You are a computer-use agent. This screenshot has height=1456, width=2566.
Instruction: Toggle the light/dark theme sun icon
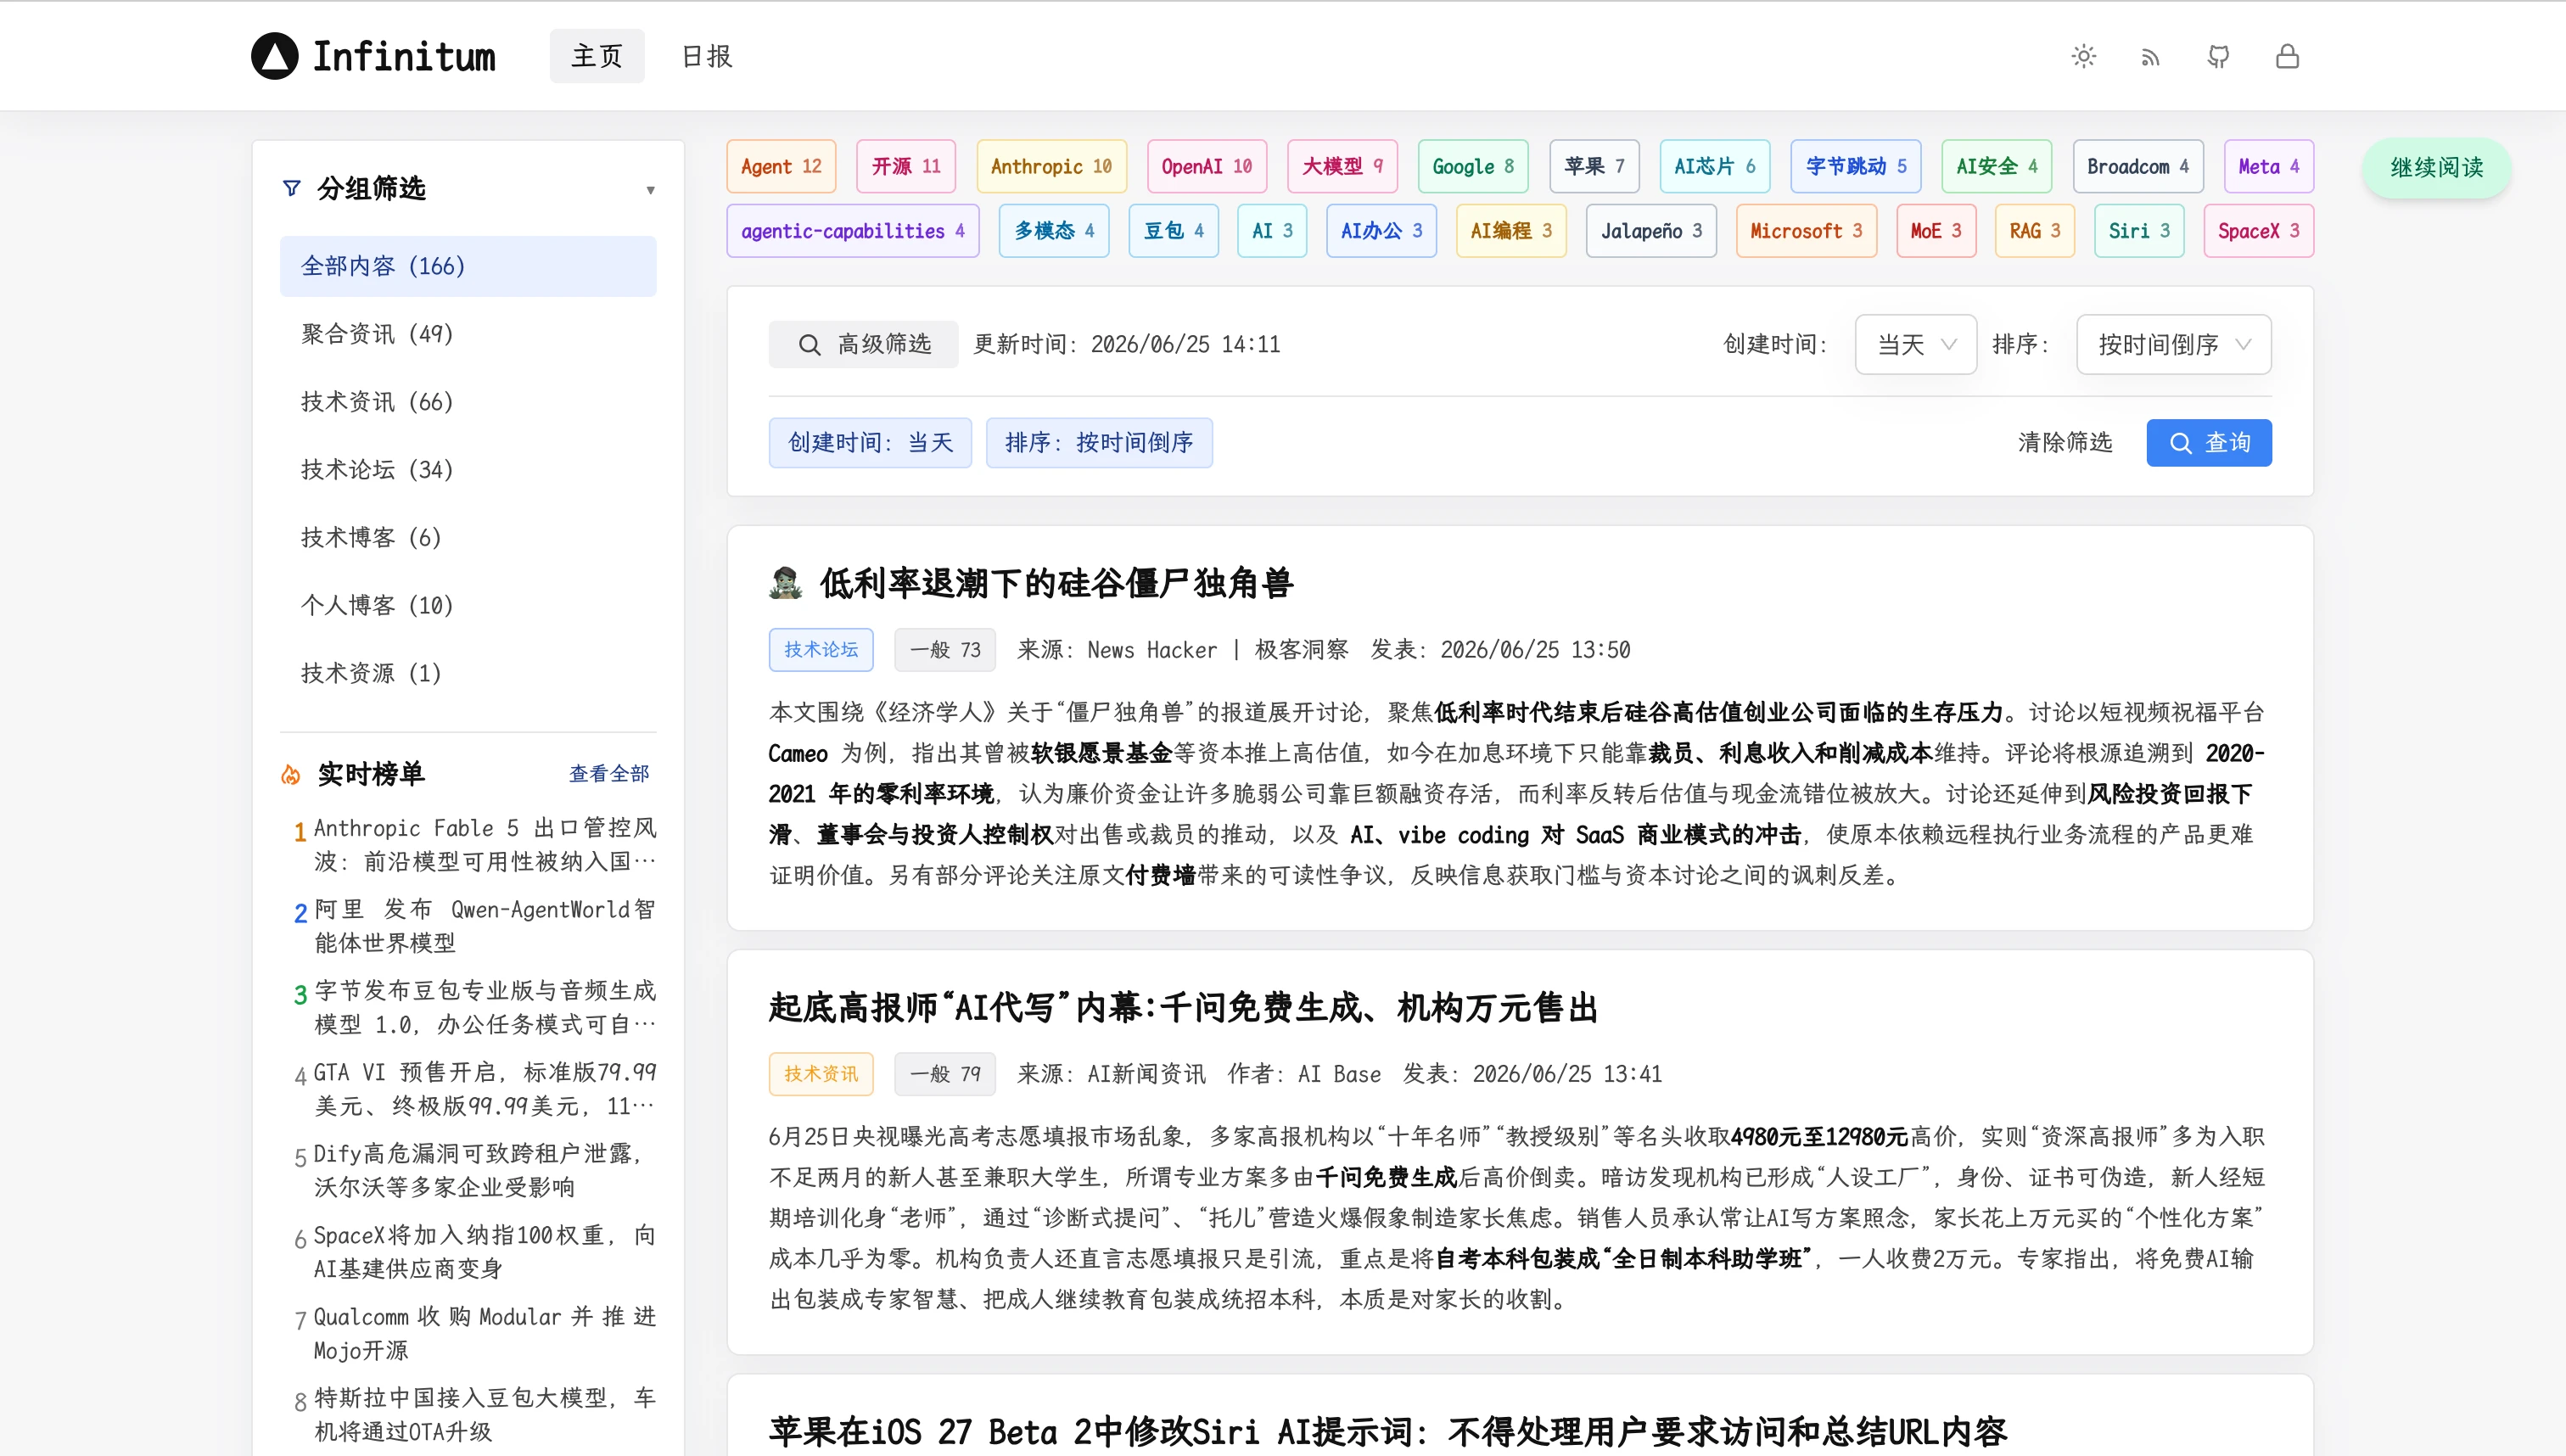point(2083,56)
